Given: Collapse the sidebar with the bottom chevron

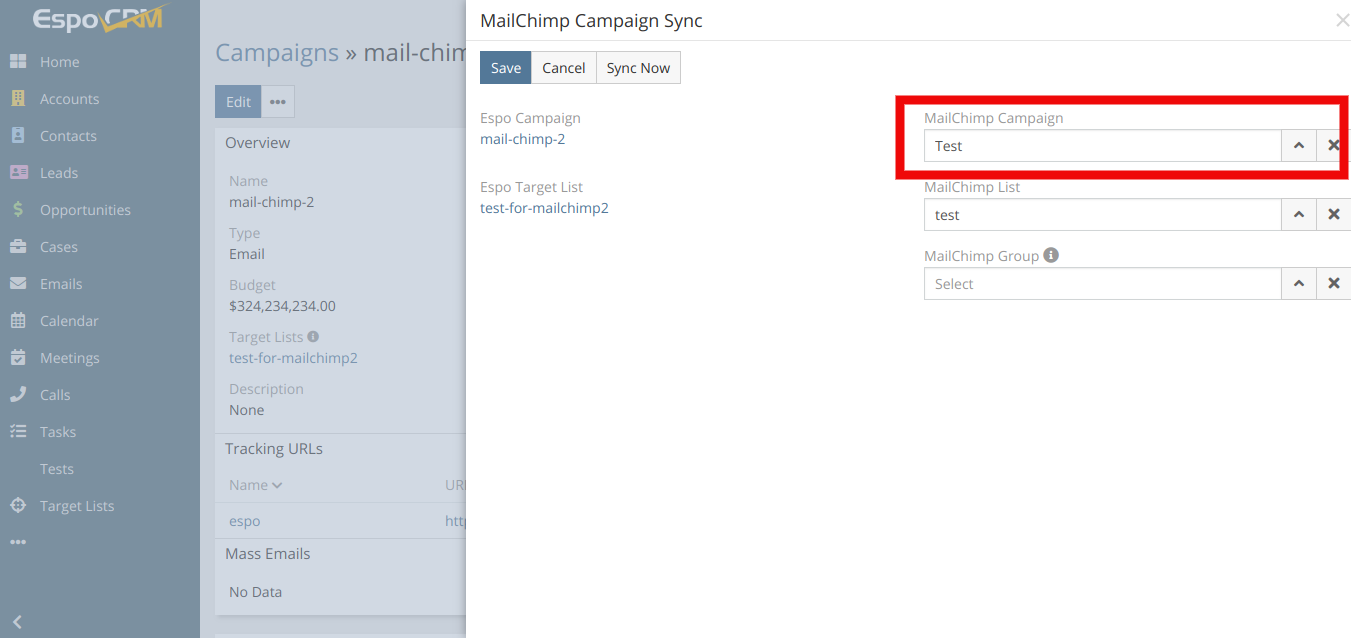Looking at the screenshot, I should (17, 622).
